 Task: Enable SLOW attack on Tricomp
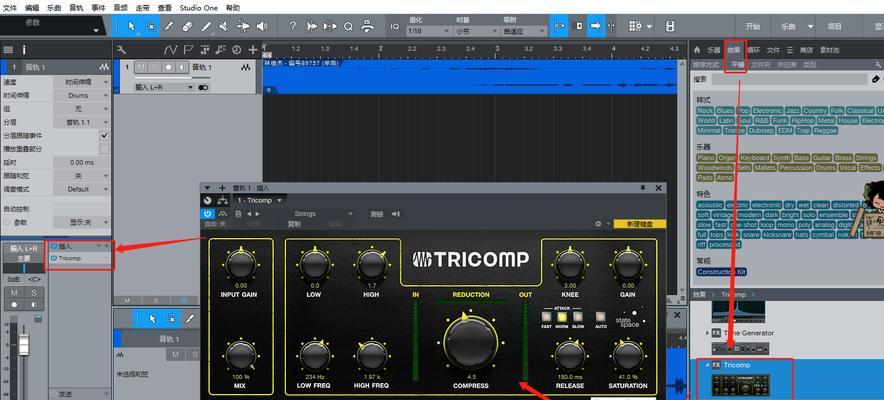[x=578, y=316]
